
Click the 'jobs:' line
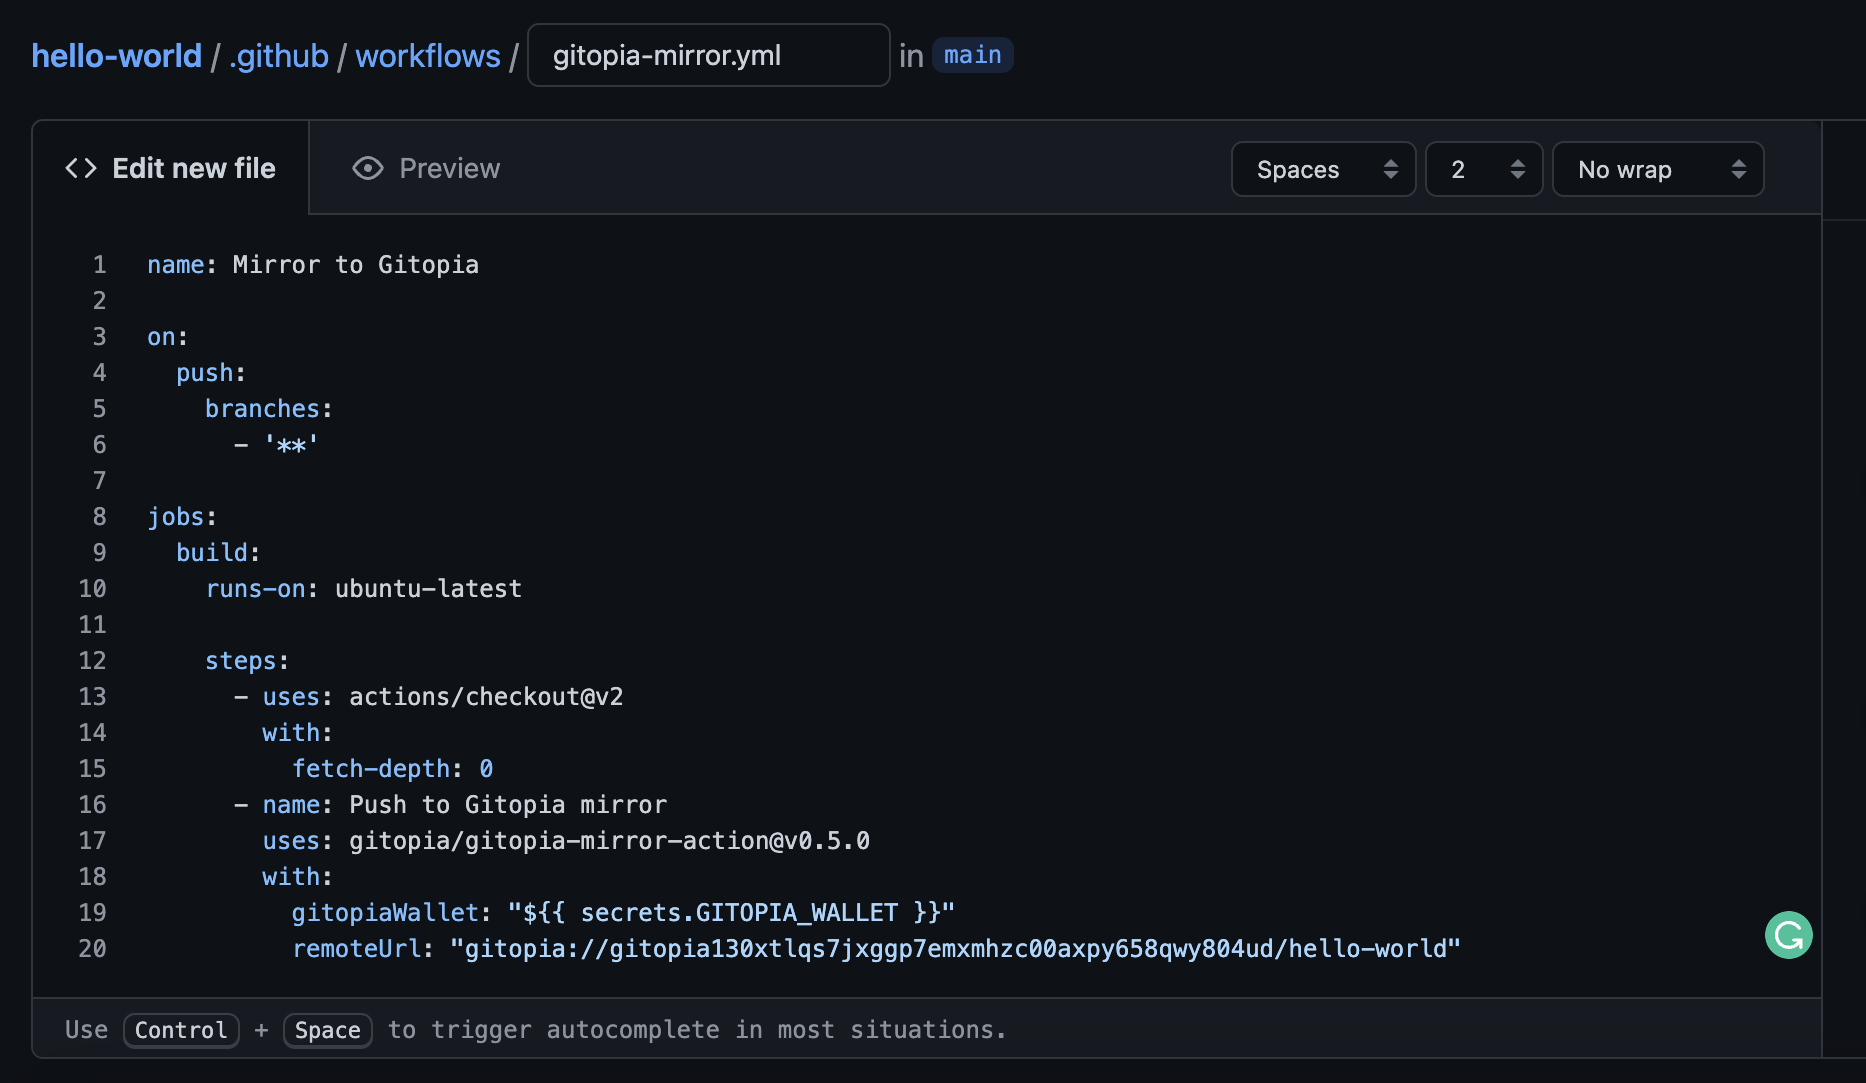click(x=182, y=517)
